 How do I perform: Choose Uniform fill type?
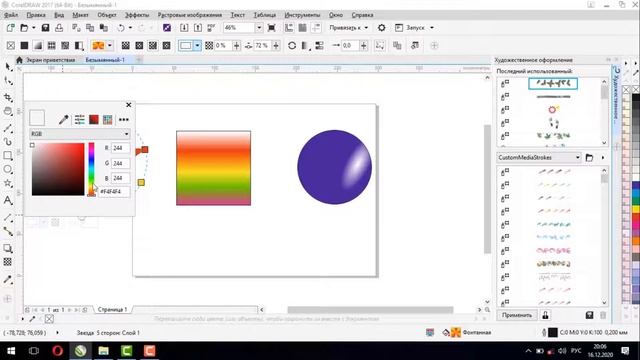pos(24,45)
